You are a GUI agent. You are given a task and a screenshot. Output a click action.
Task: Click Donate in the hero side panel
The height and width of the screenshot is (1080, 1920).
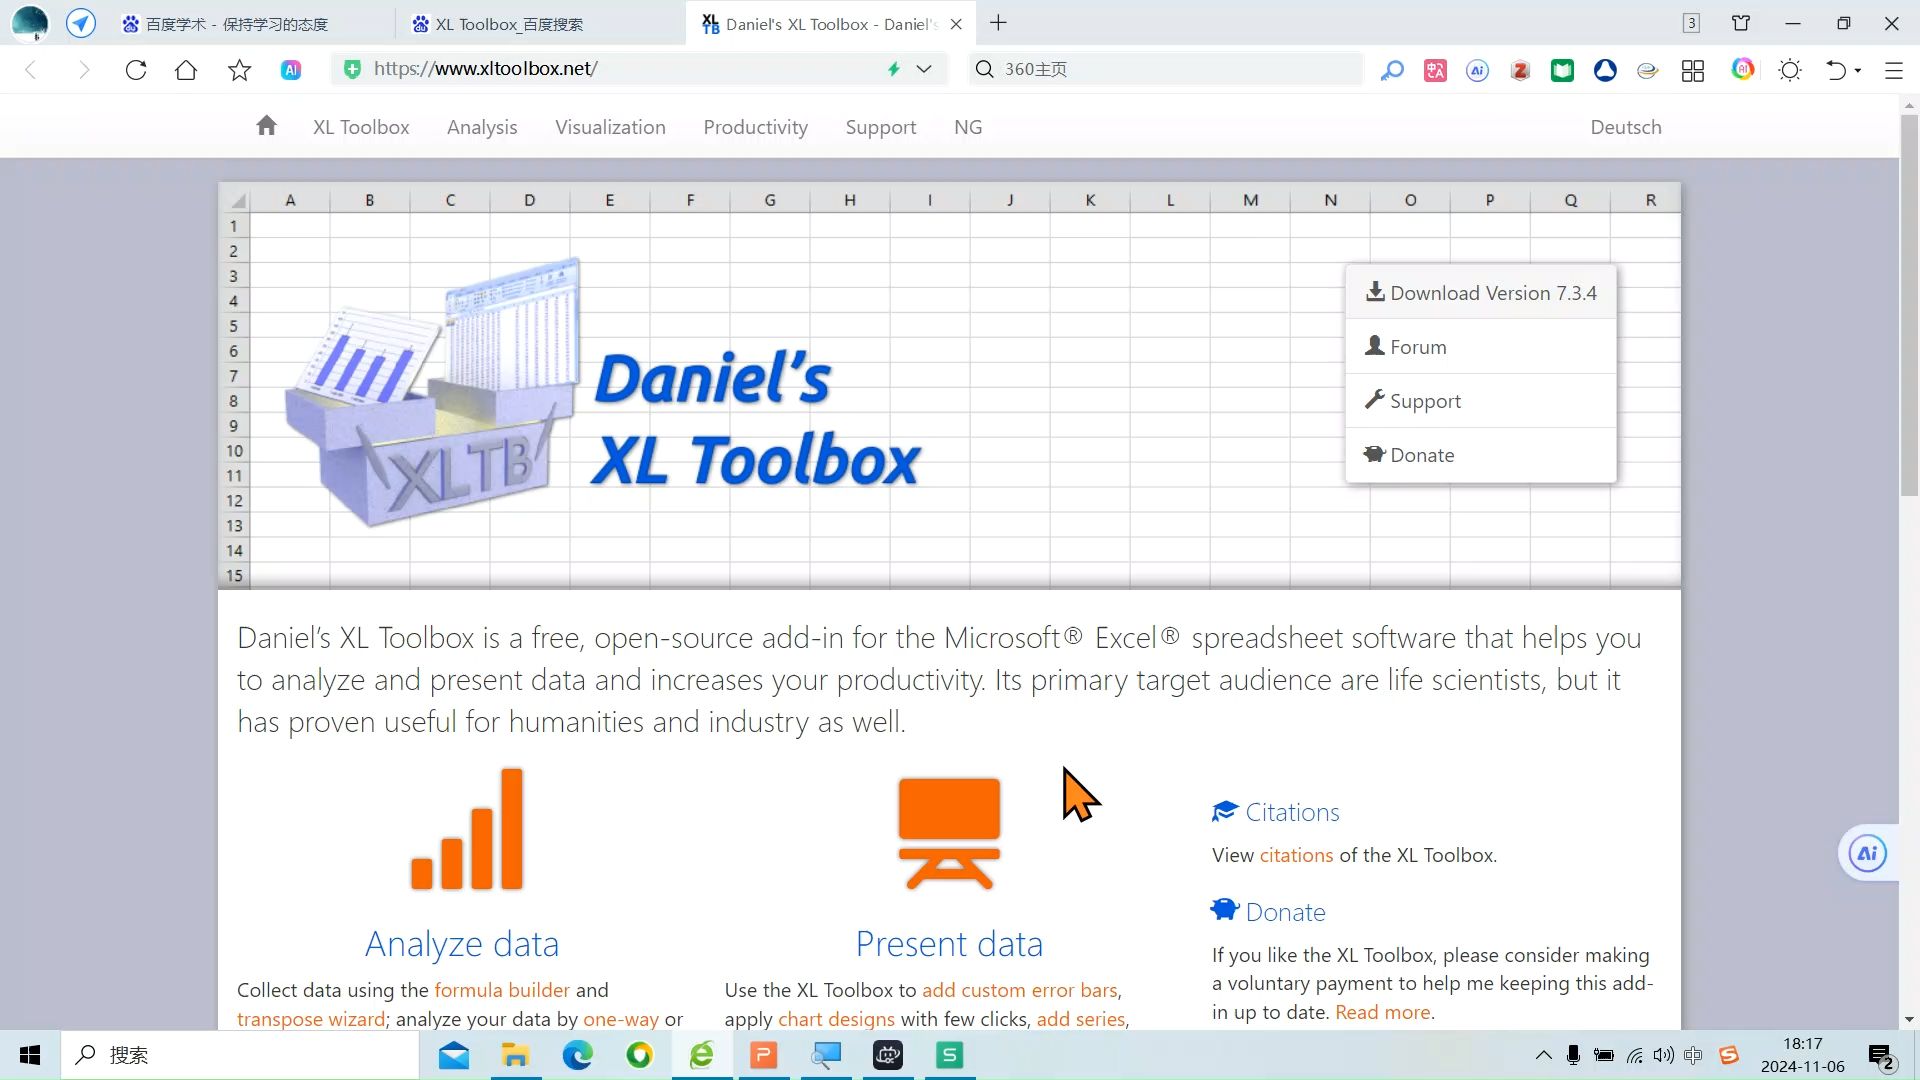[x=1481, y=454]
